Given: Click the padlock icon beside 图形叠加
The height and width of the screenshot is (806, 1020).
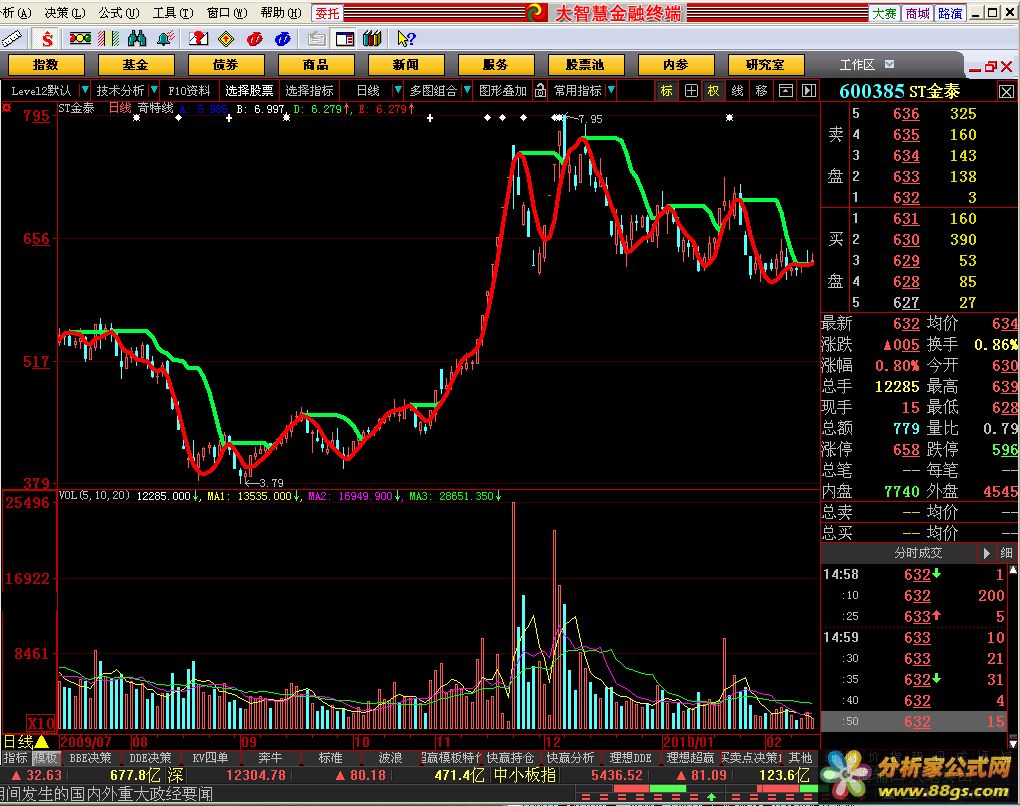Looking at the screenshot, I should pos(540,90).
